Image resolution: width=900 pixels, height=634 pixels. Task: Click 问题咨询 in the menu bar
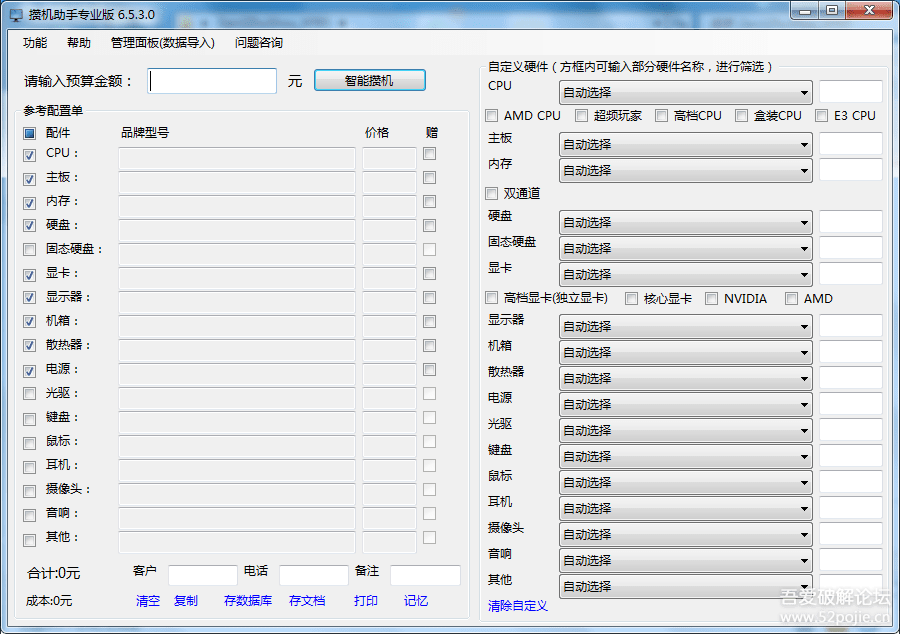tap(258, 43)
